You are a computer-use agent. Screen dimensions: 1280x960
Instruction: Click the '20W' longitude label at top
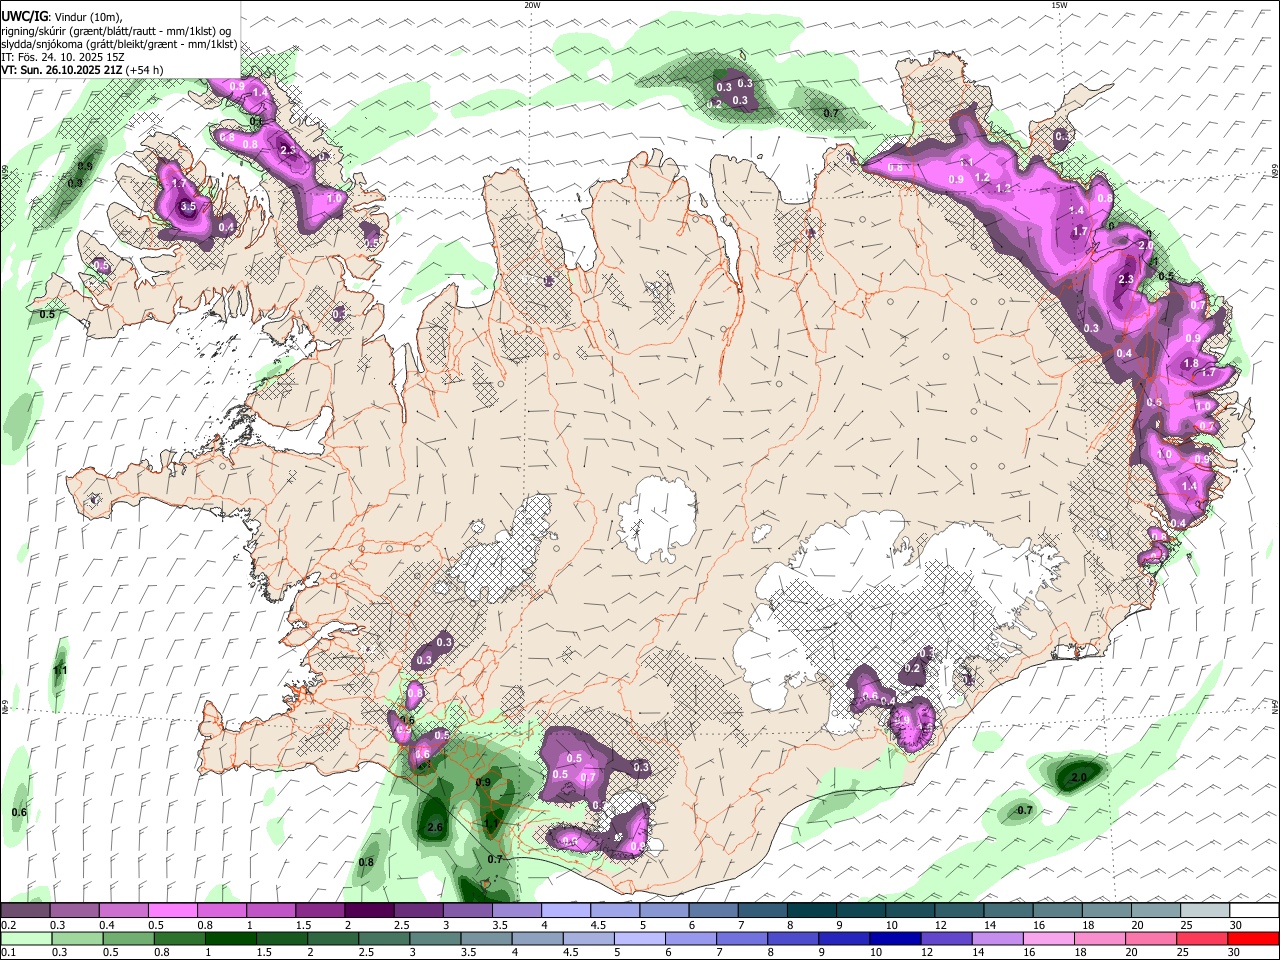coord(532,5)
